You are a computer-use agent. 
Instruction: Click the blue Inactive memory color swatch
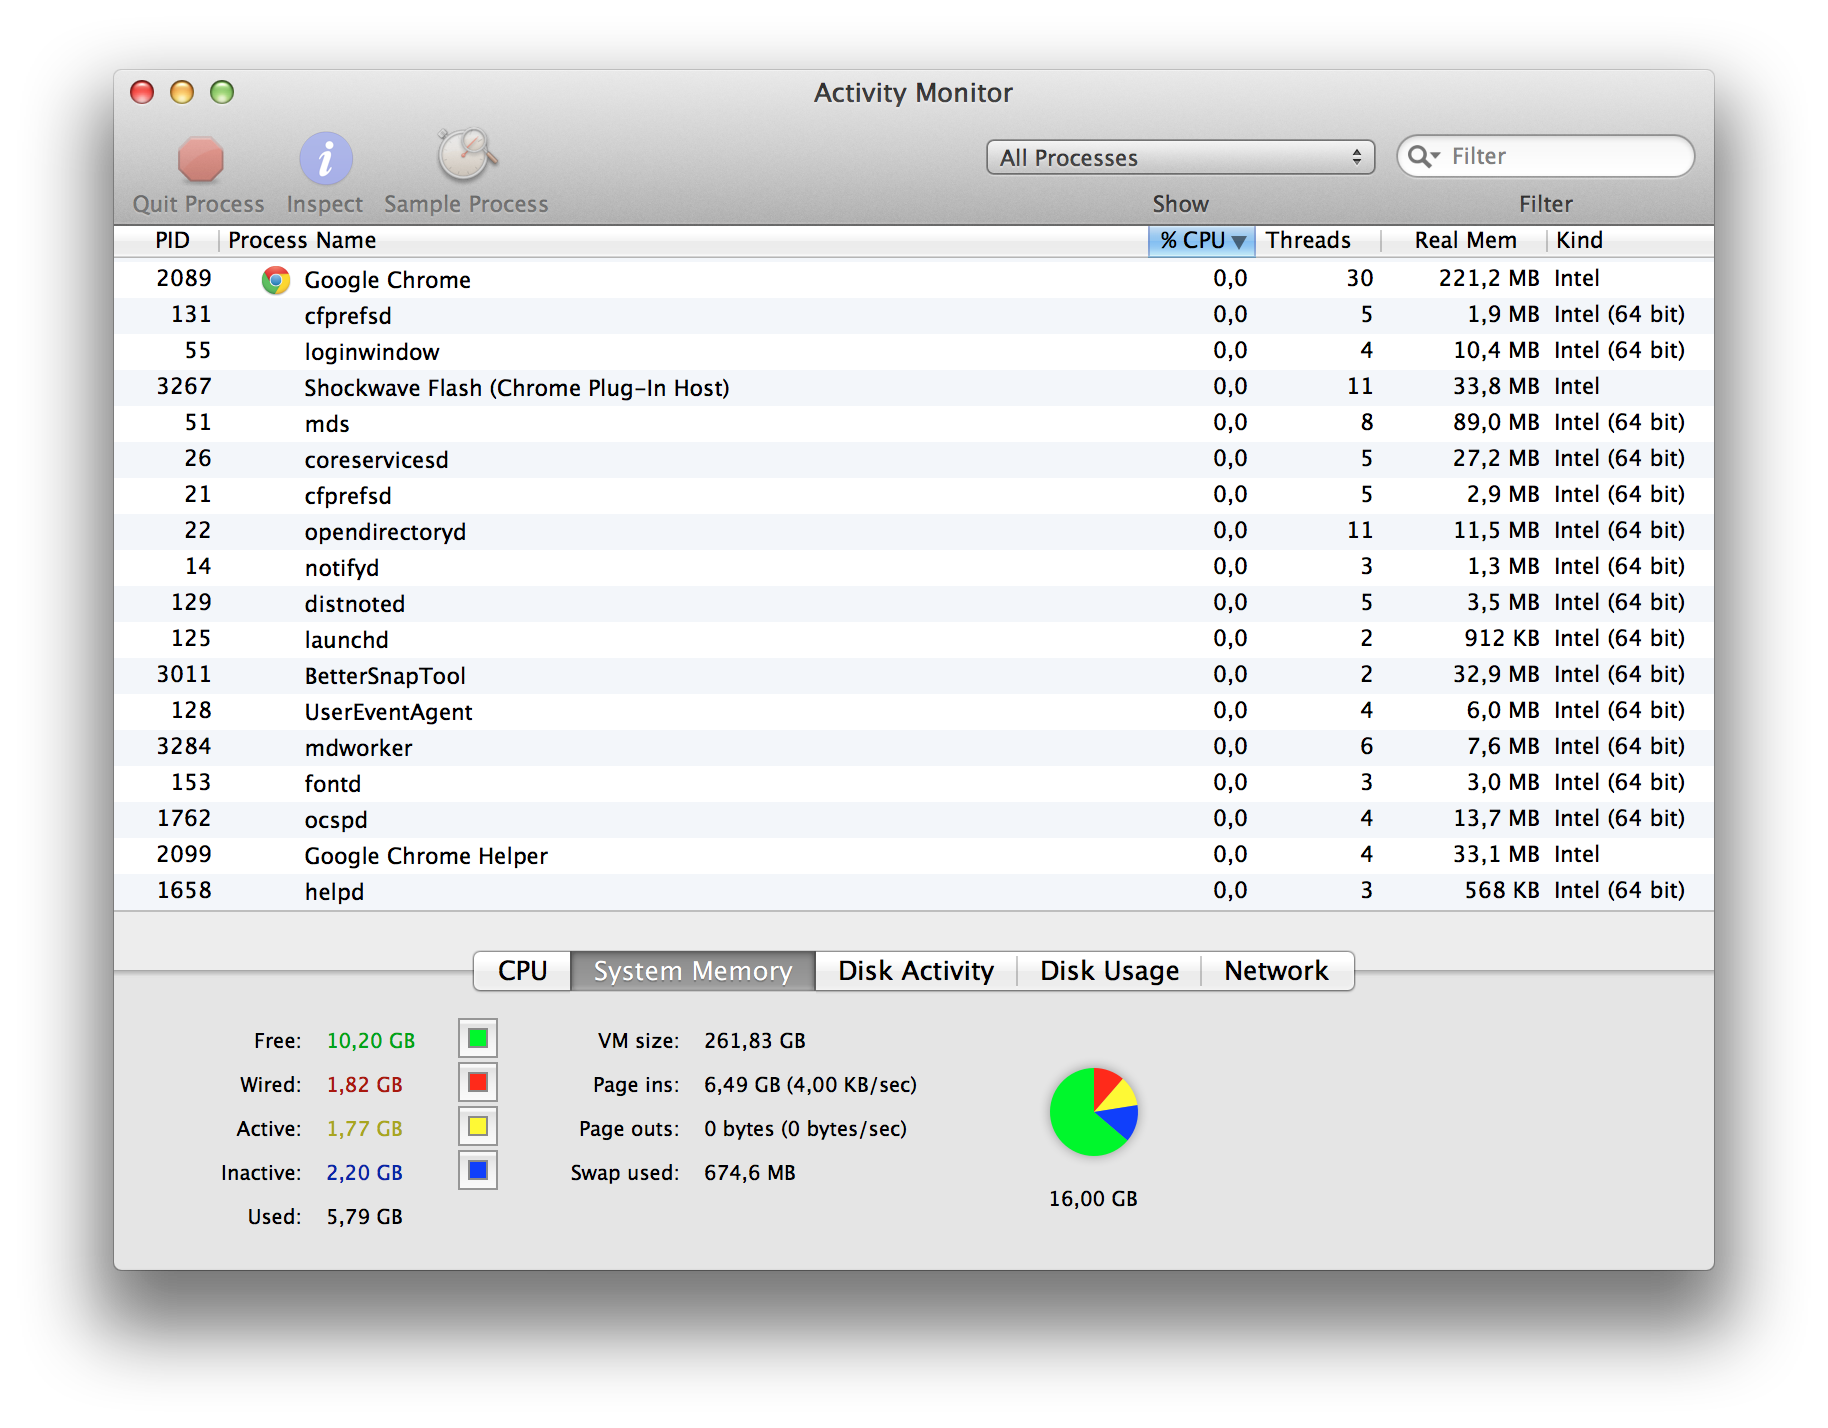click(478, 1170)
